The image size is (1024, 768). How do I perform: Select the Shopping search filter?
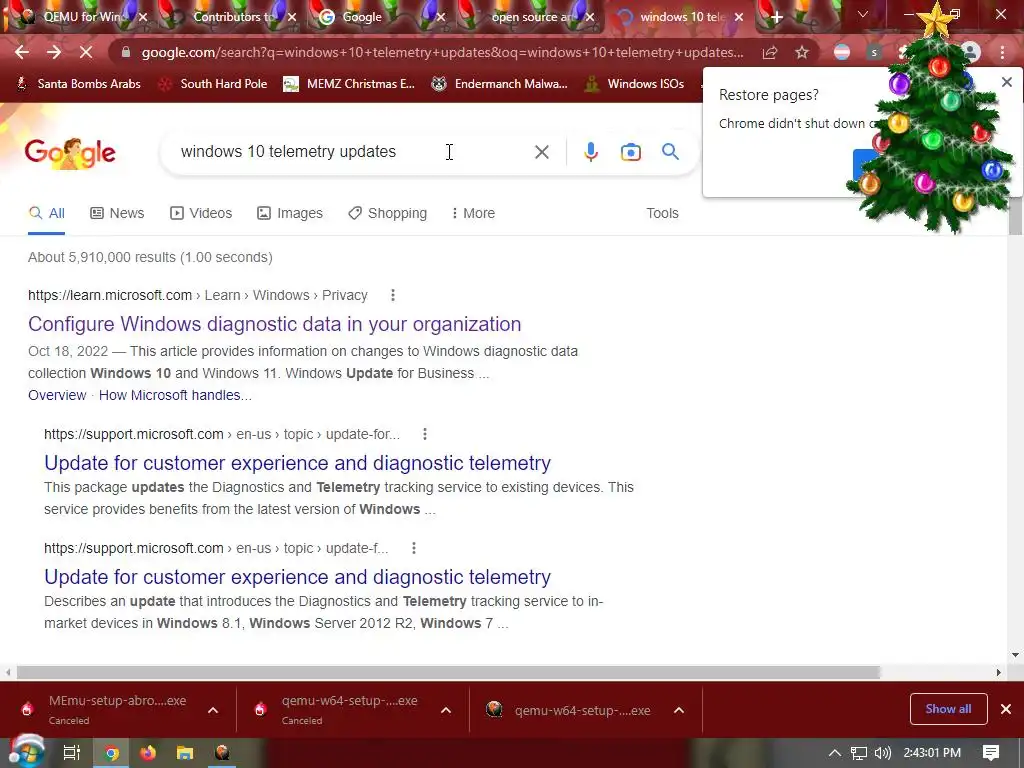click(387, 213)
